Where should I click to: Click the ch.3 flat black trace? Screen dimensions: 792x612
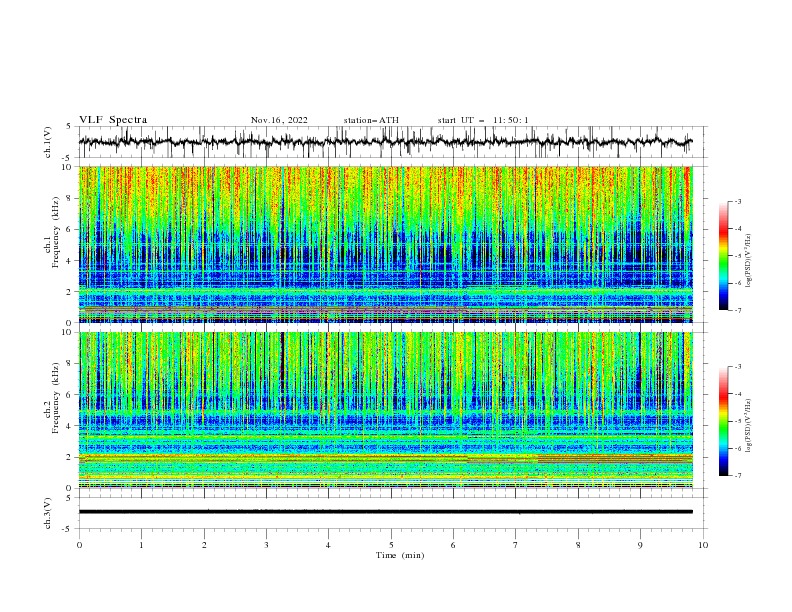click(x=385, y=512)
